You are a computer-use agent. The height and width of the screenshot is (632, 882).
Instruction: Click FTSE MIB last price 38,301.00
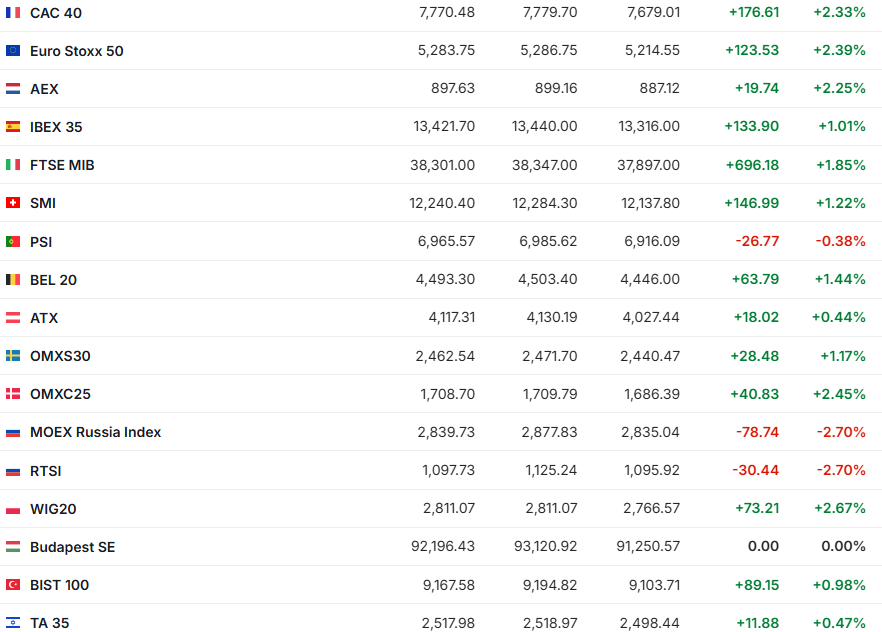tap(442, 165)
